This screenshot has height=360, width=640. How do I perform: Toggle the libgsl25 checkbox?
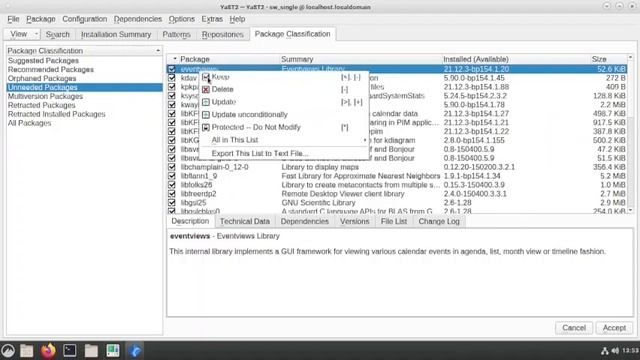[172, 203]
